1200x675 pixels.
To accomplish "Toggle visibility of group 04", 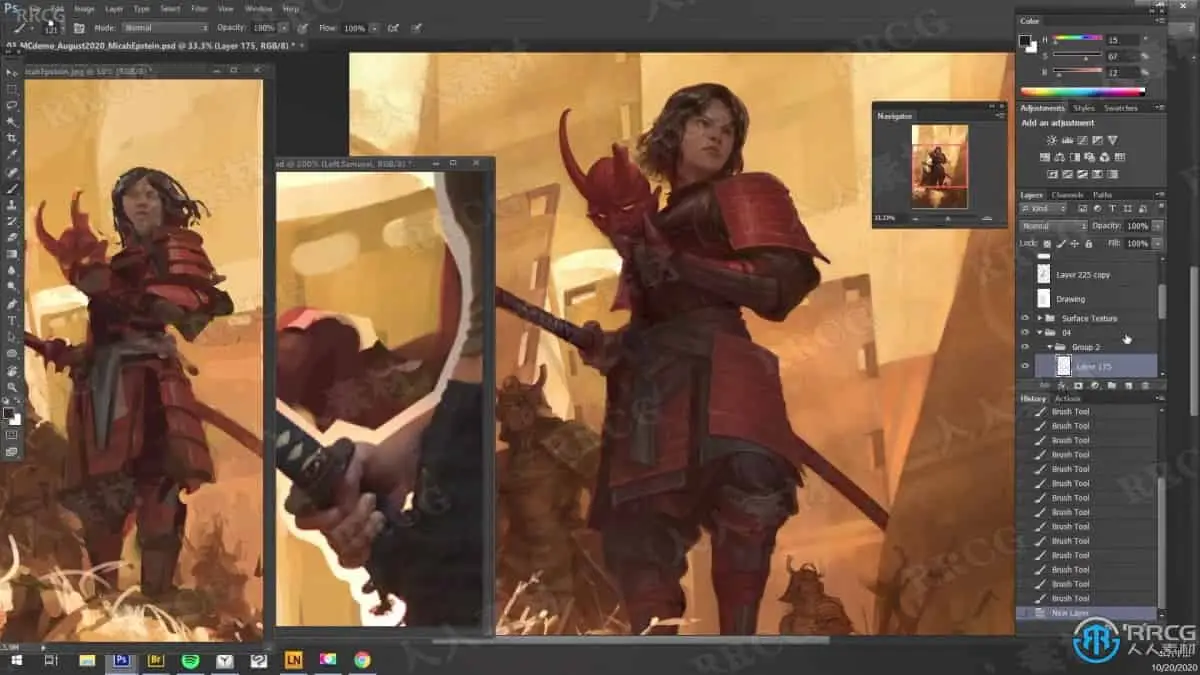I will [x=1024, y=332].
